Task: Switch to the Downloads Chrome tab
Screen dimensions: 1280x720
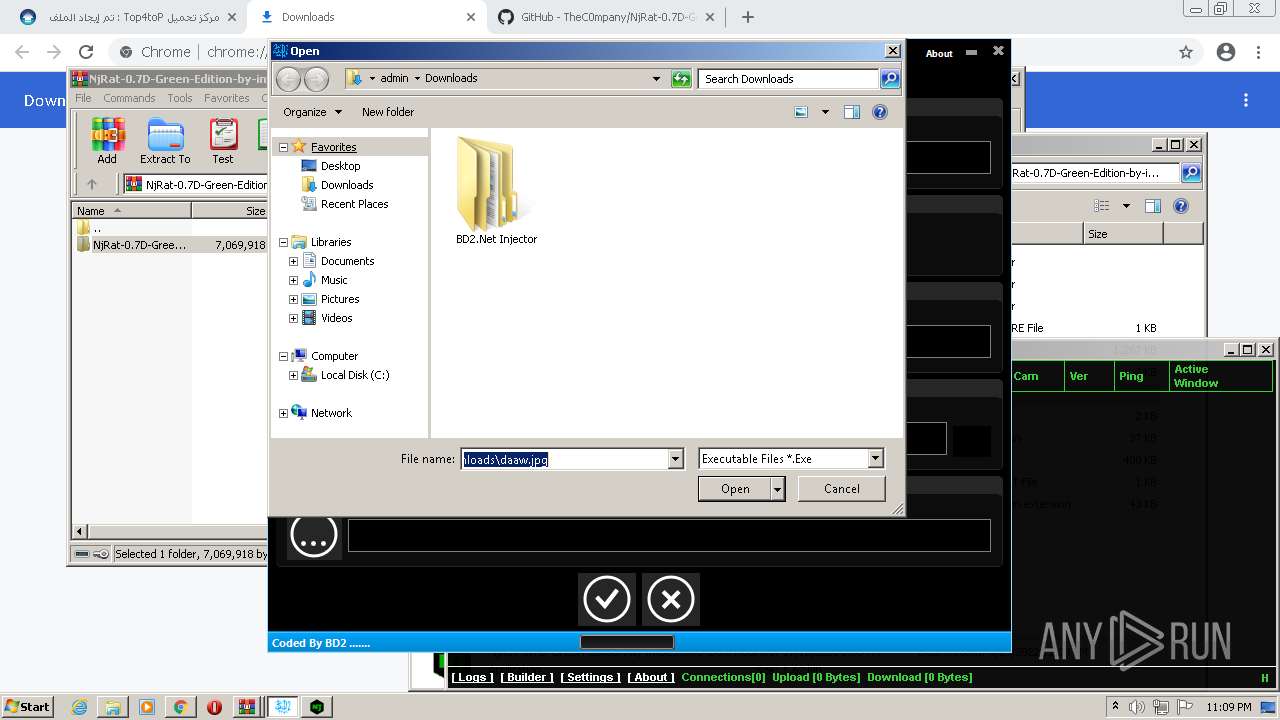Action: (367, 17)
